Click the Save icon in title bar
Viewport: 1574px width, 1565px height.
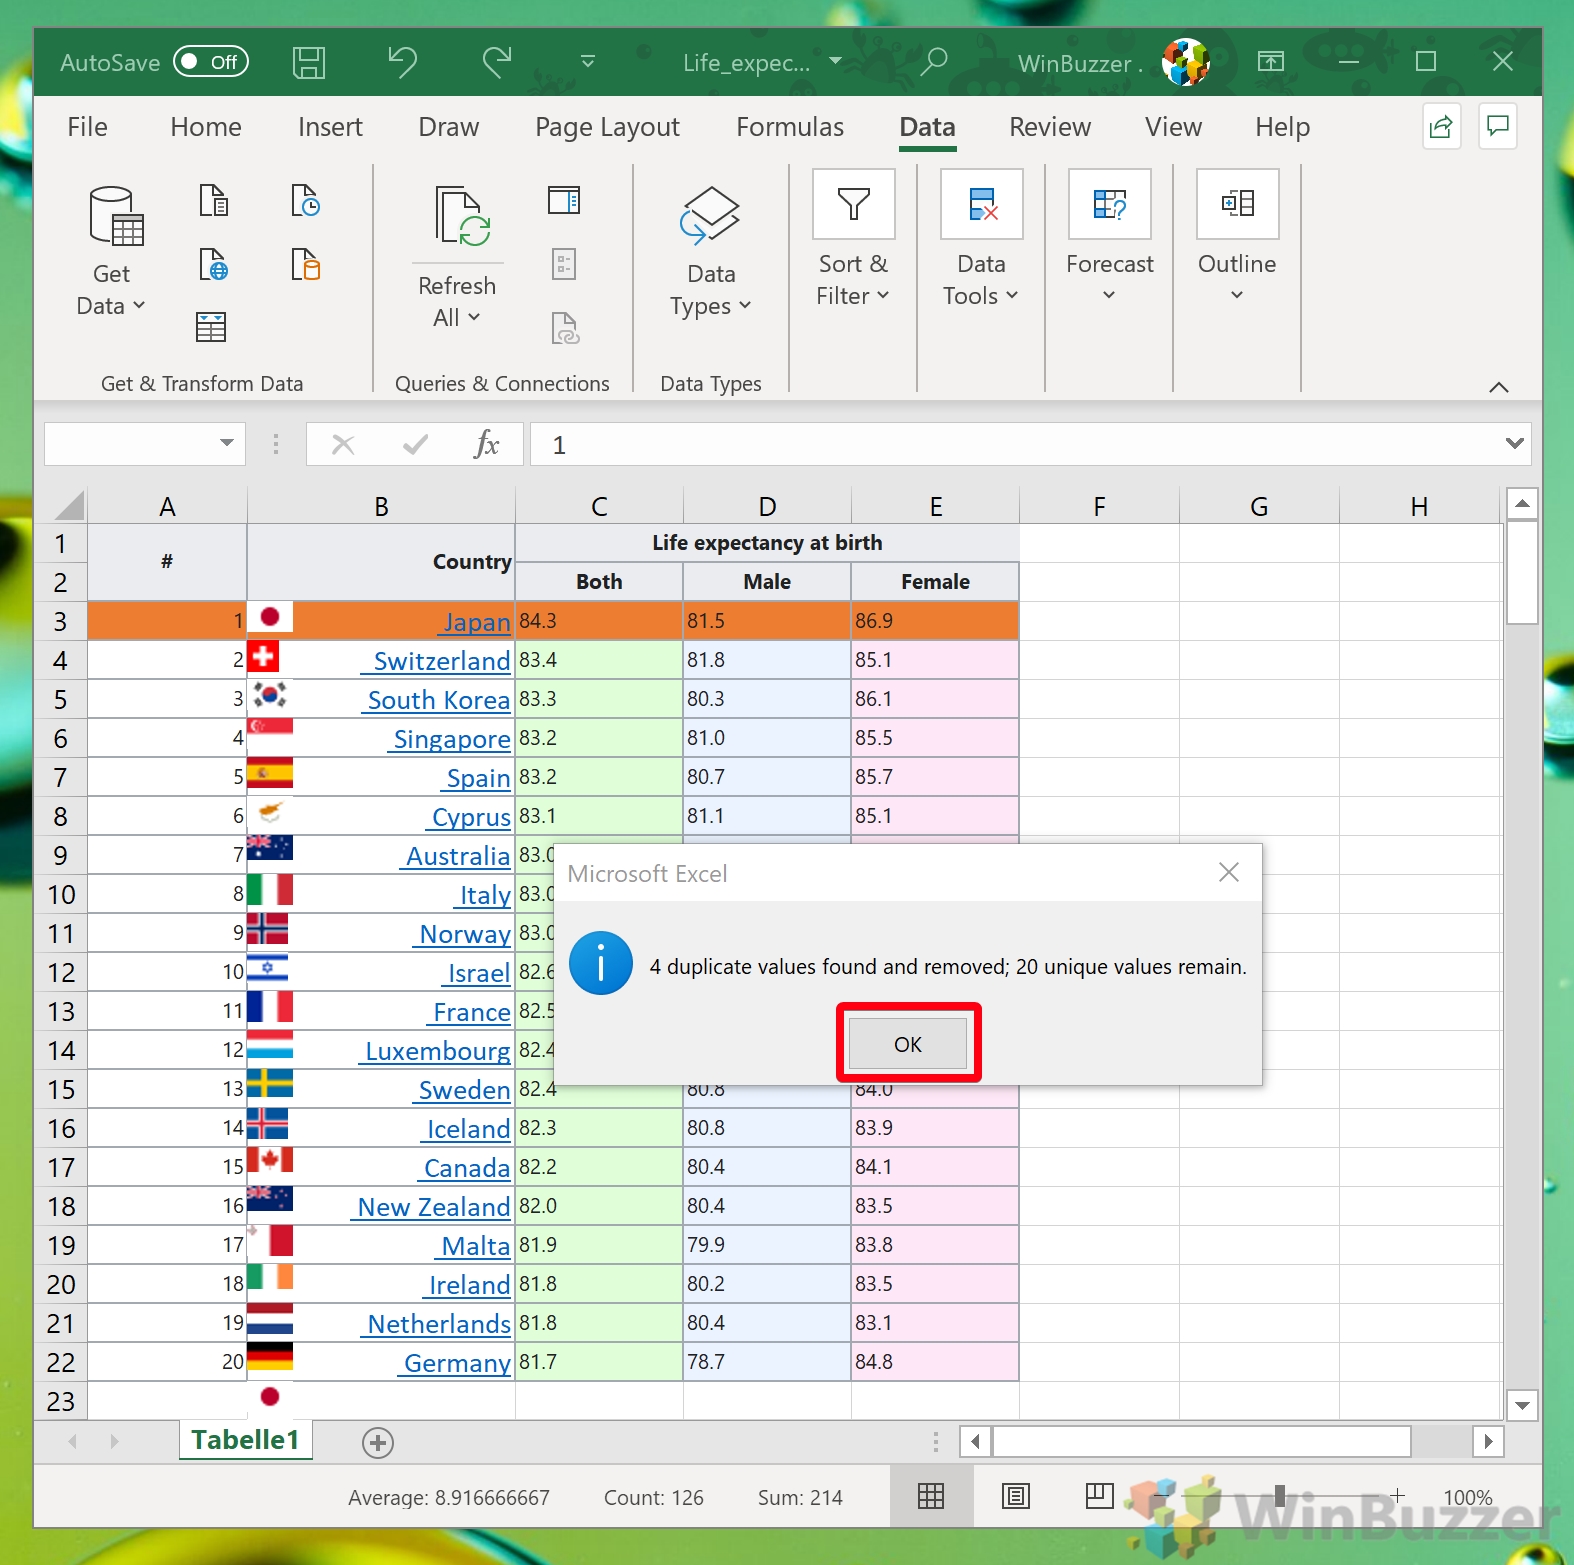(308, 62)
